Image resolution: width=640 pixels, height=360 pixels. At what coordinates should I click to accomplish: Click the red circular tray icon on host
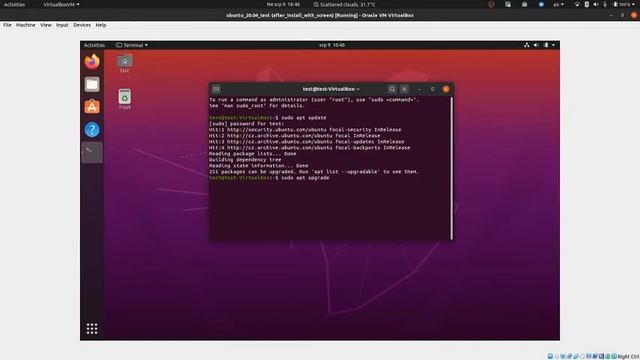click(x=491, y=4)
